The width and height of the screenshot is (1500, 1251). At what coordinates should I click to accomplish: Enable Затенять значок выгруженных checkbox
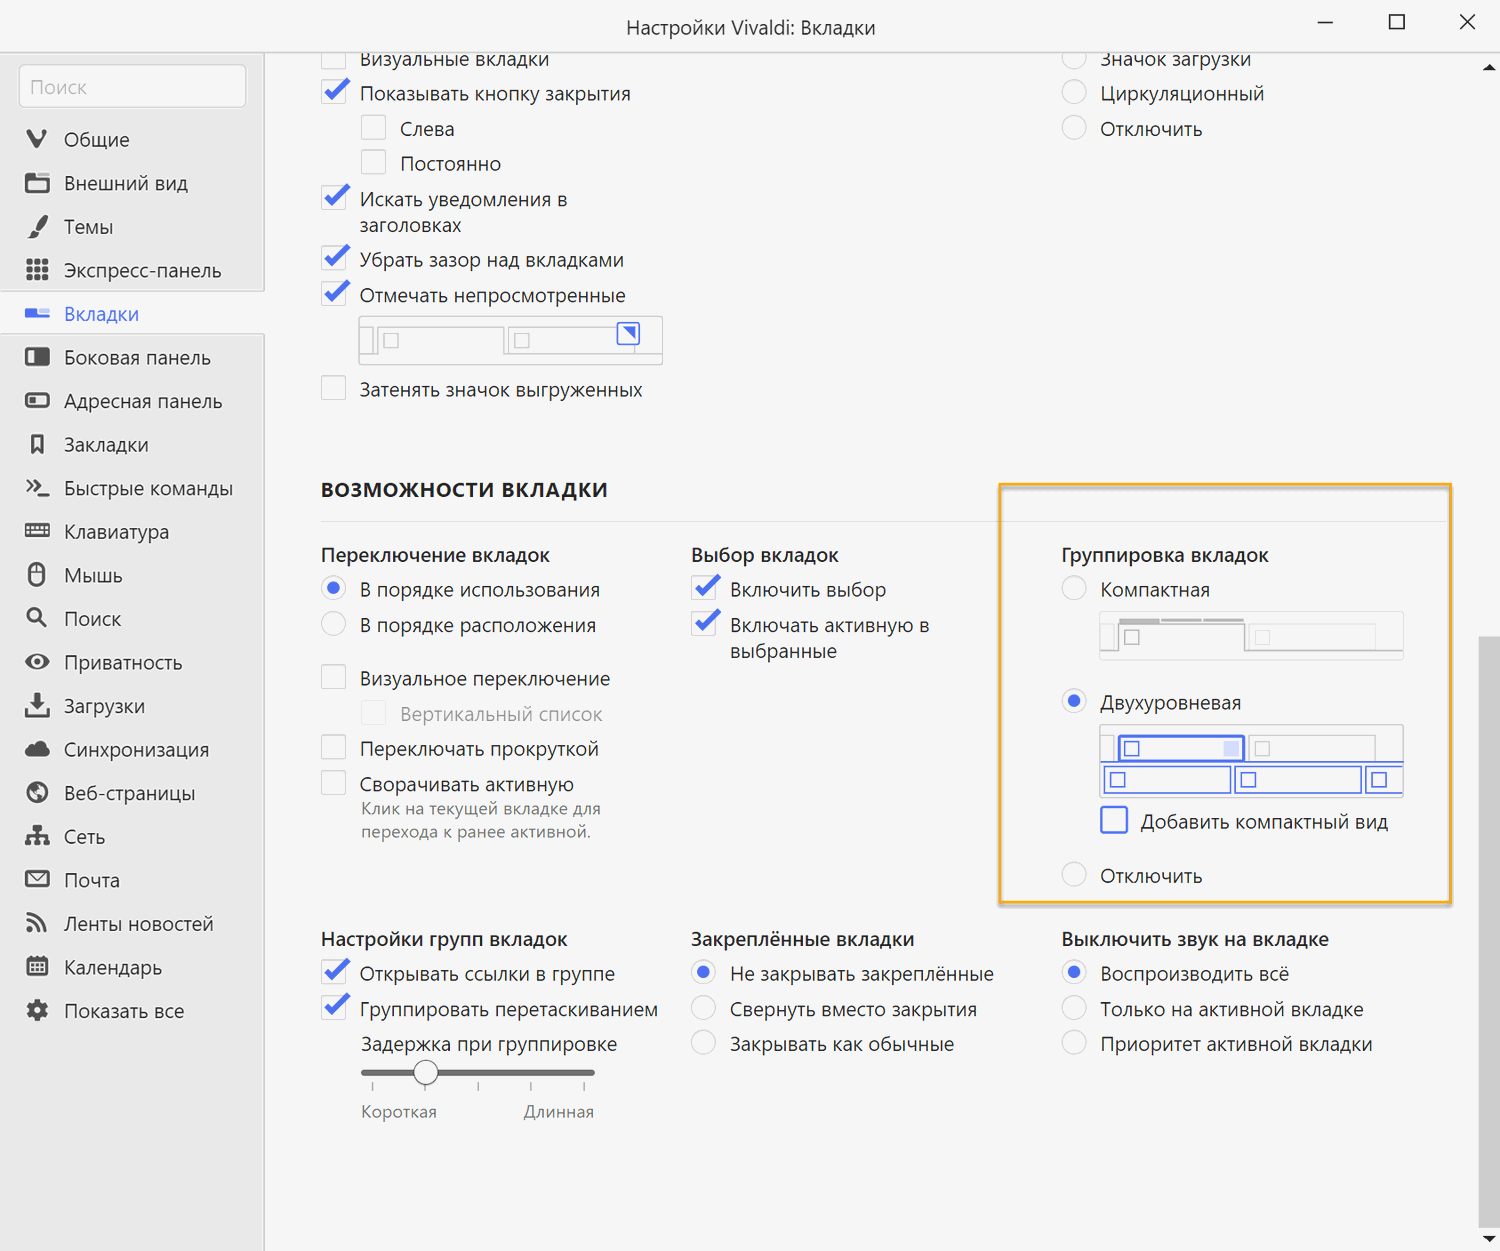334,388
